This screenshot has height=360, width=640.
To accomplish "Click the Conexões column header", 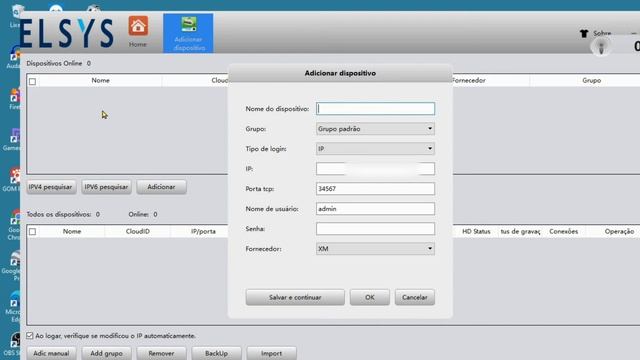I will coord(563,231).
